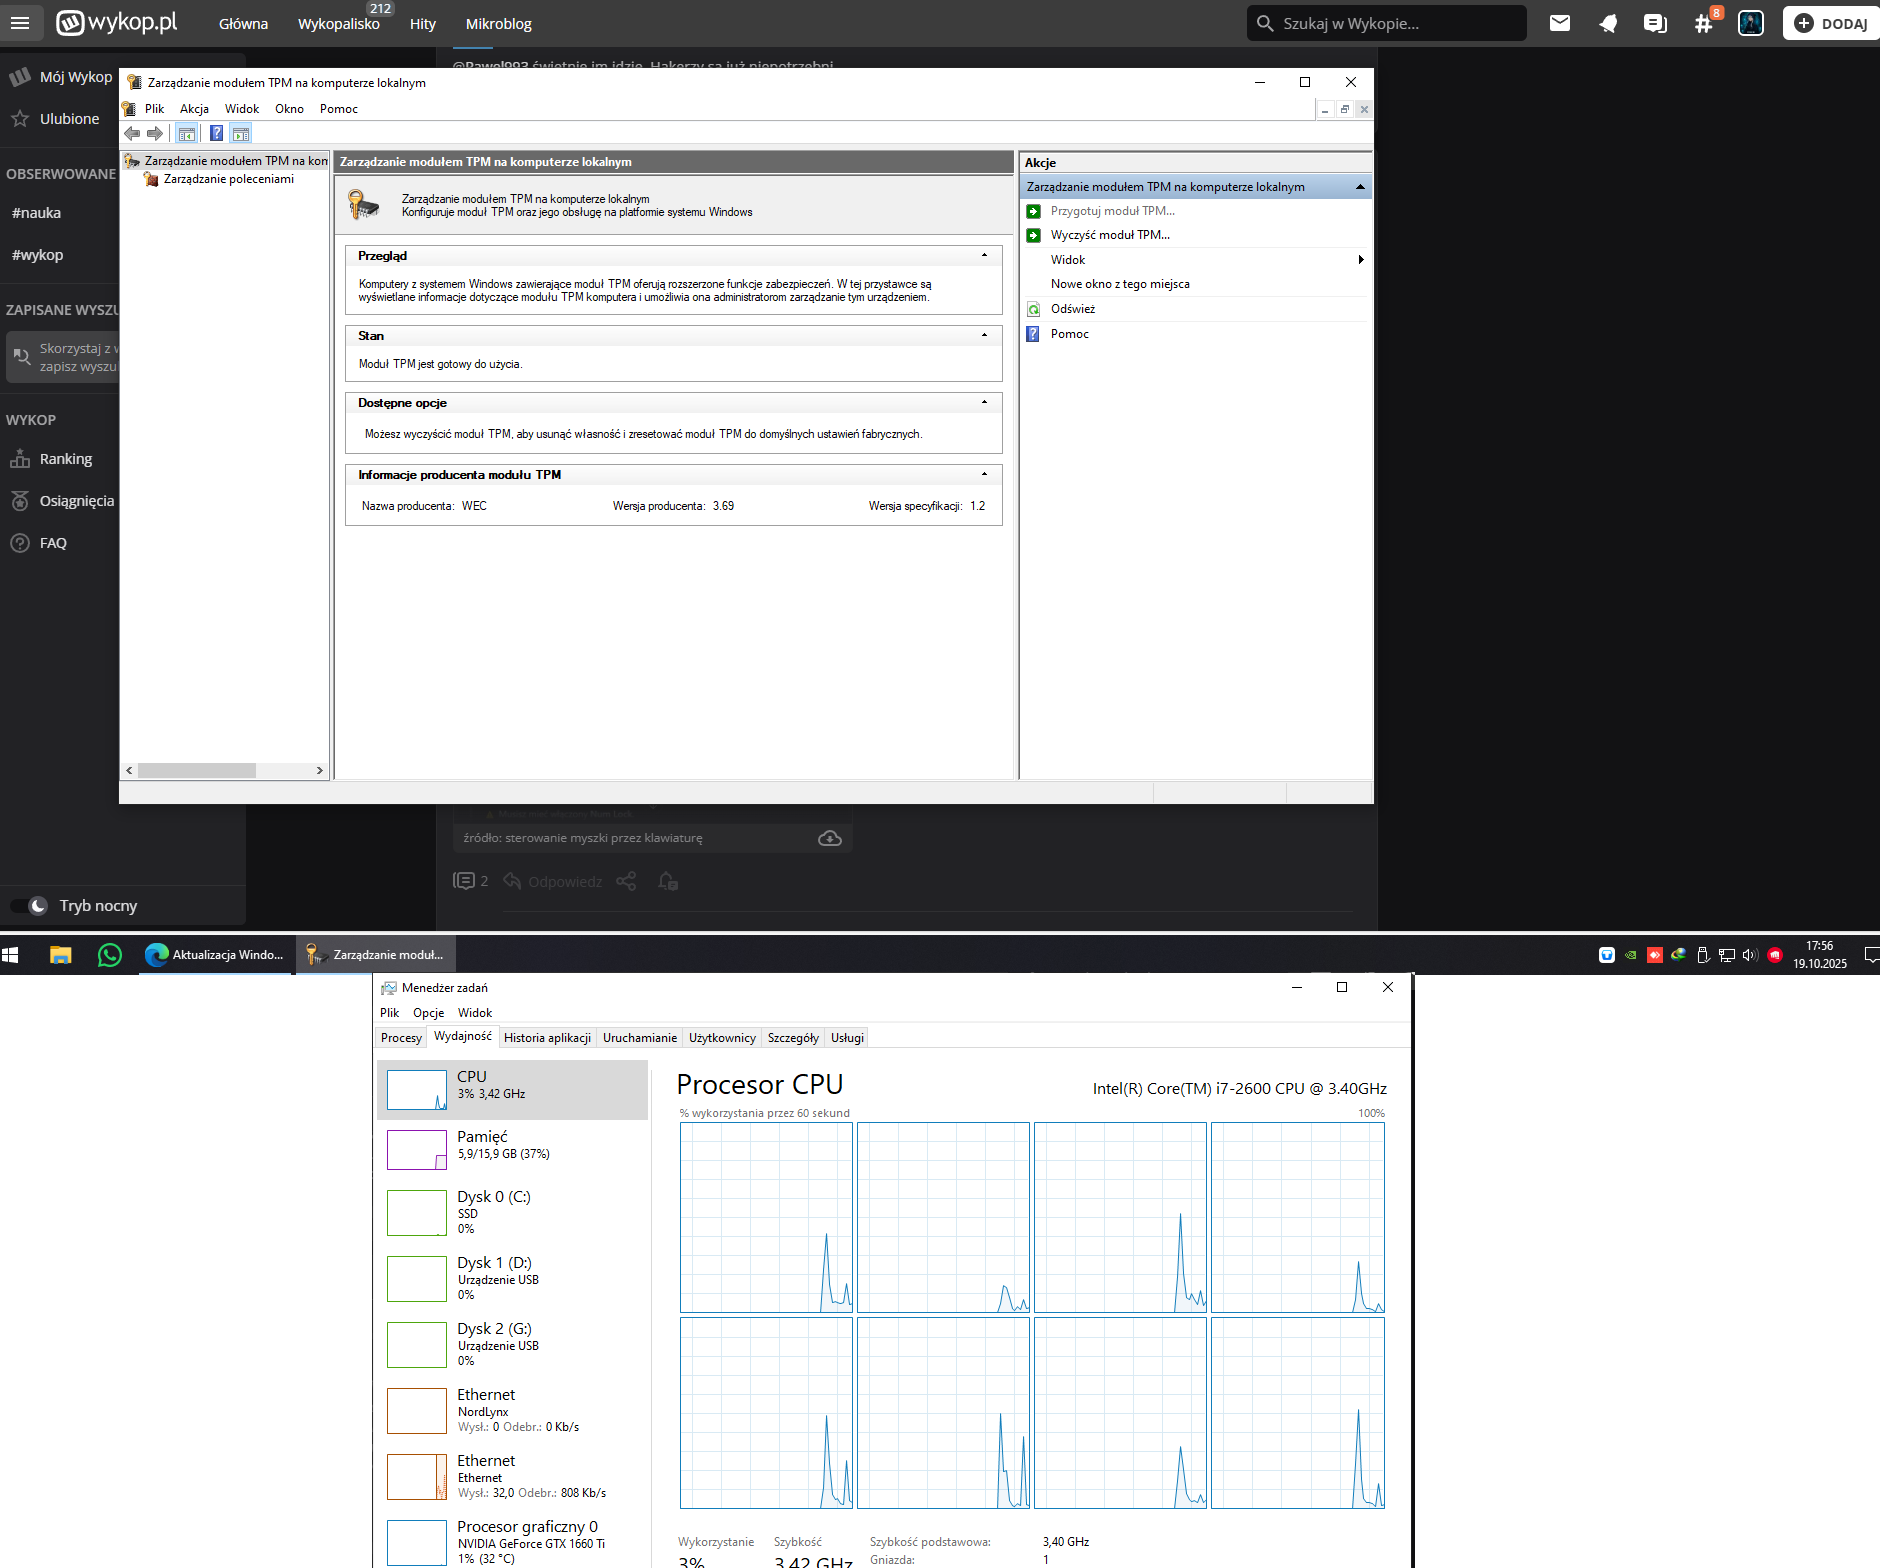The height and width of the screenshot is (1568, 1880).
Task: Collapse the Stan section
Action: pyautogui.click(x=984, y=336)
